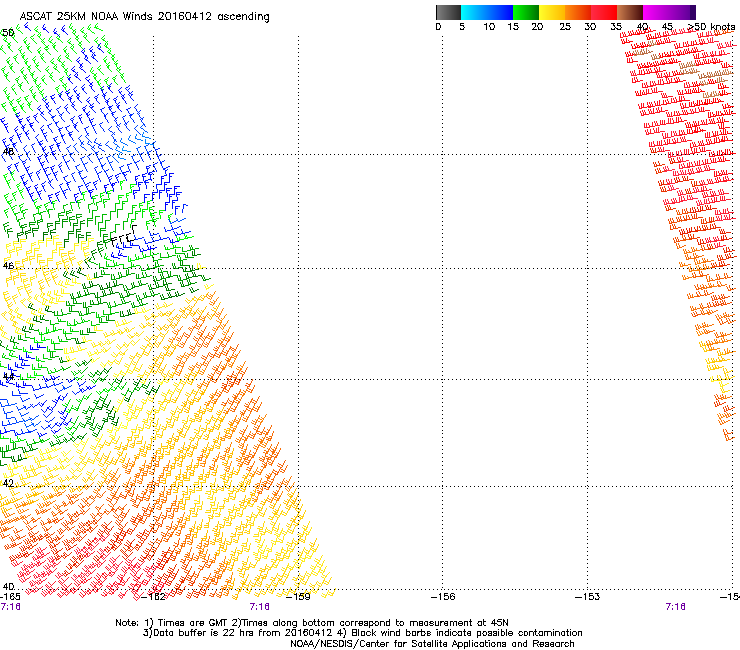
Task: Click the '>50 knots' legend label
Action: point(711,27)
